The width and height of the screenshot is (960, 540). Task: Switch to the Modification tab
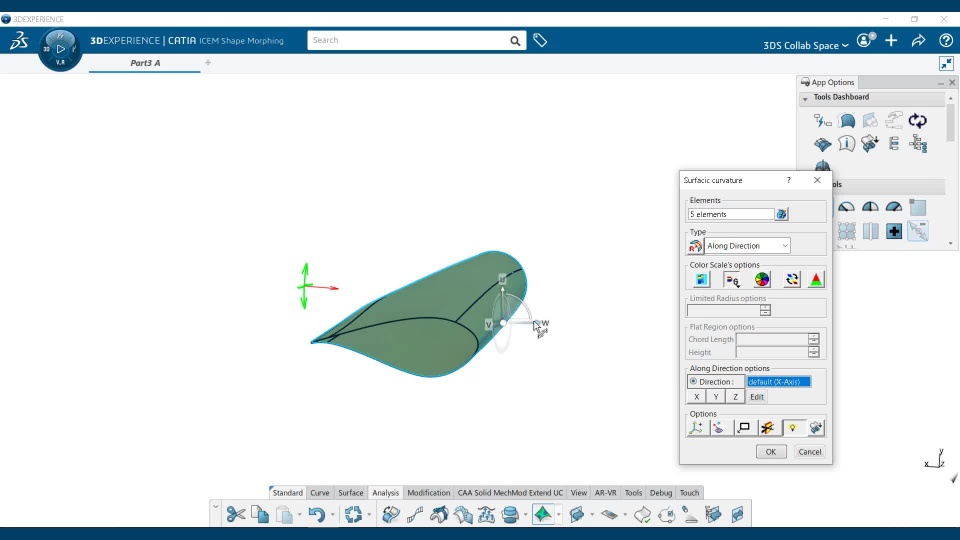point(429,493)
